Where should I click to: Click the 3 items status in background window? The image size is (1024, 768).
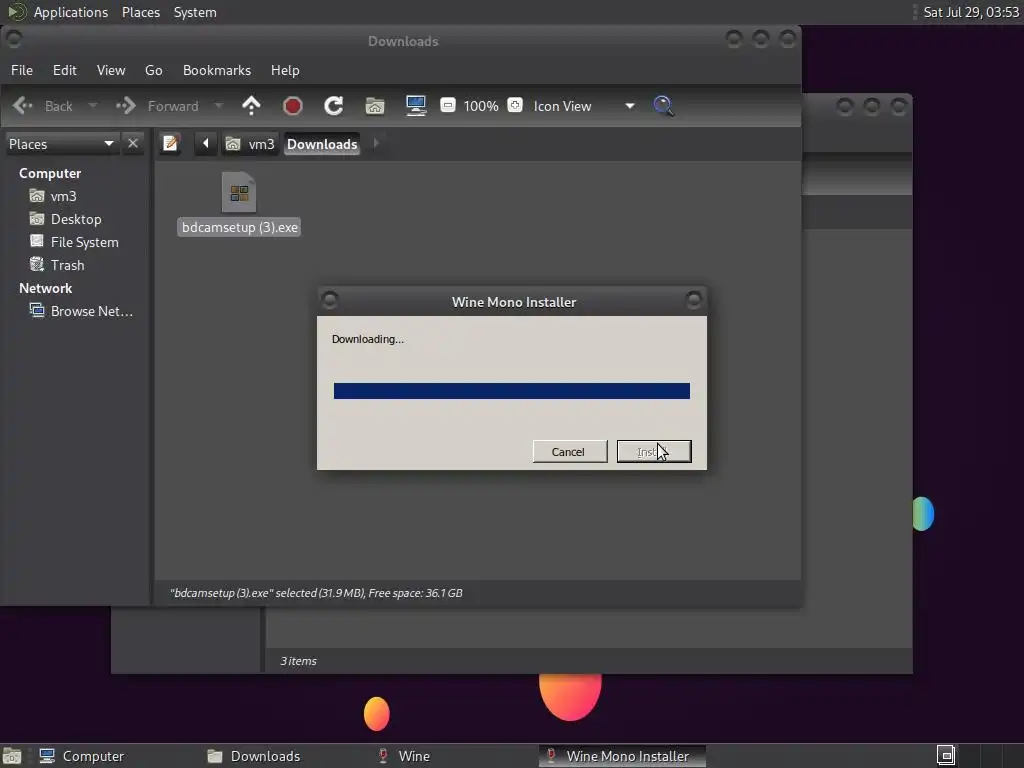(x=298, y=661)
